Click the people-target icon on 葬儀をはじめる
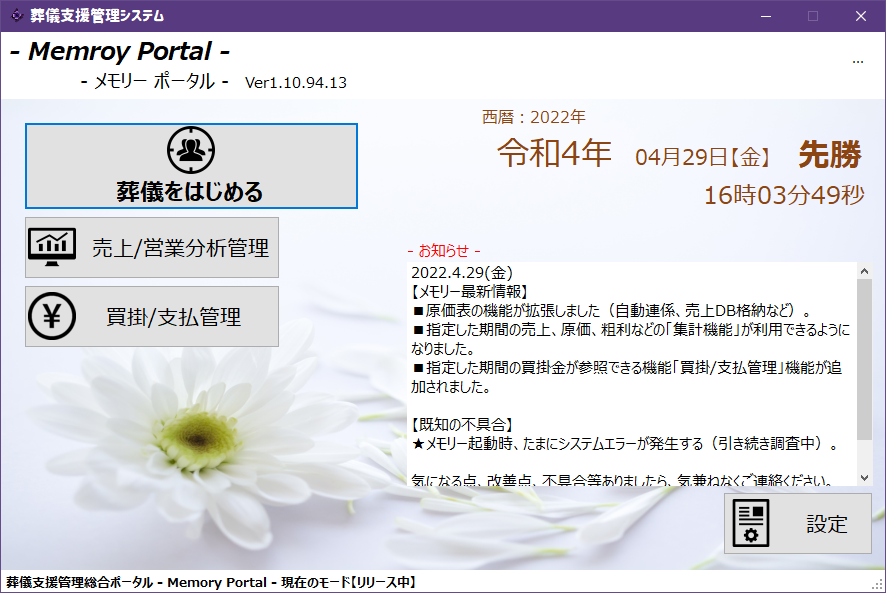 191,150
